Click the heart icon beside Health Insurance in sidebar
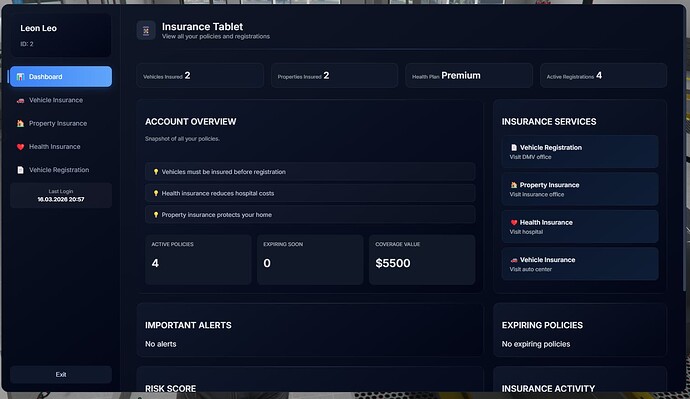This screenshot has width=690, height=399. tap(20, 147)
